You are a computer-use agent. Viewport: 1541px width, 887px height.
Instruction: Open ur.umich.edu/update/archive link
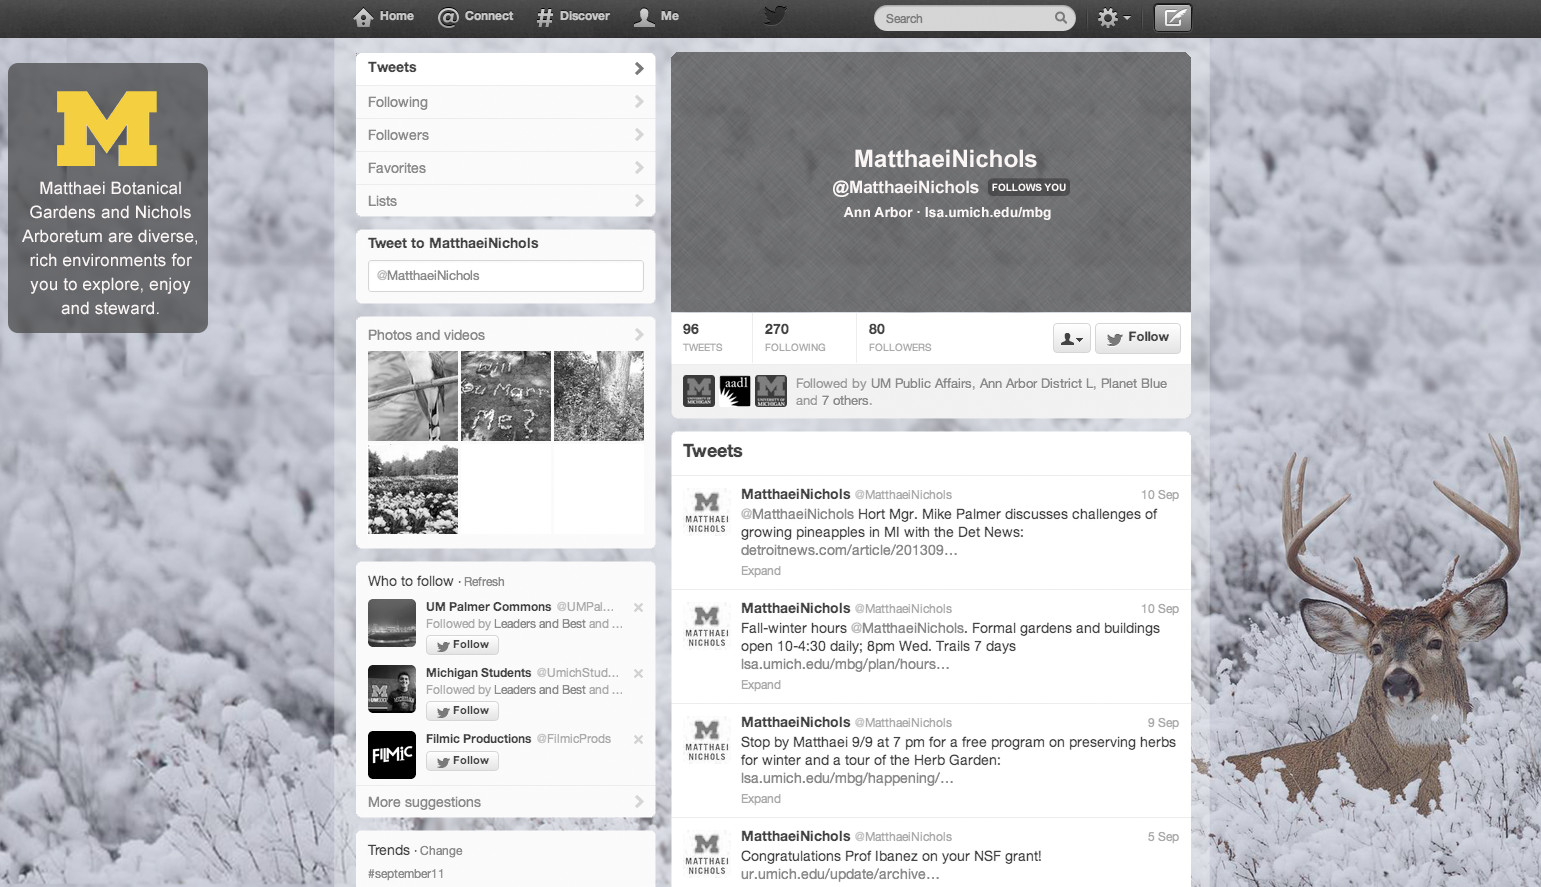point(840,875)
